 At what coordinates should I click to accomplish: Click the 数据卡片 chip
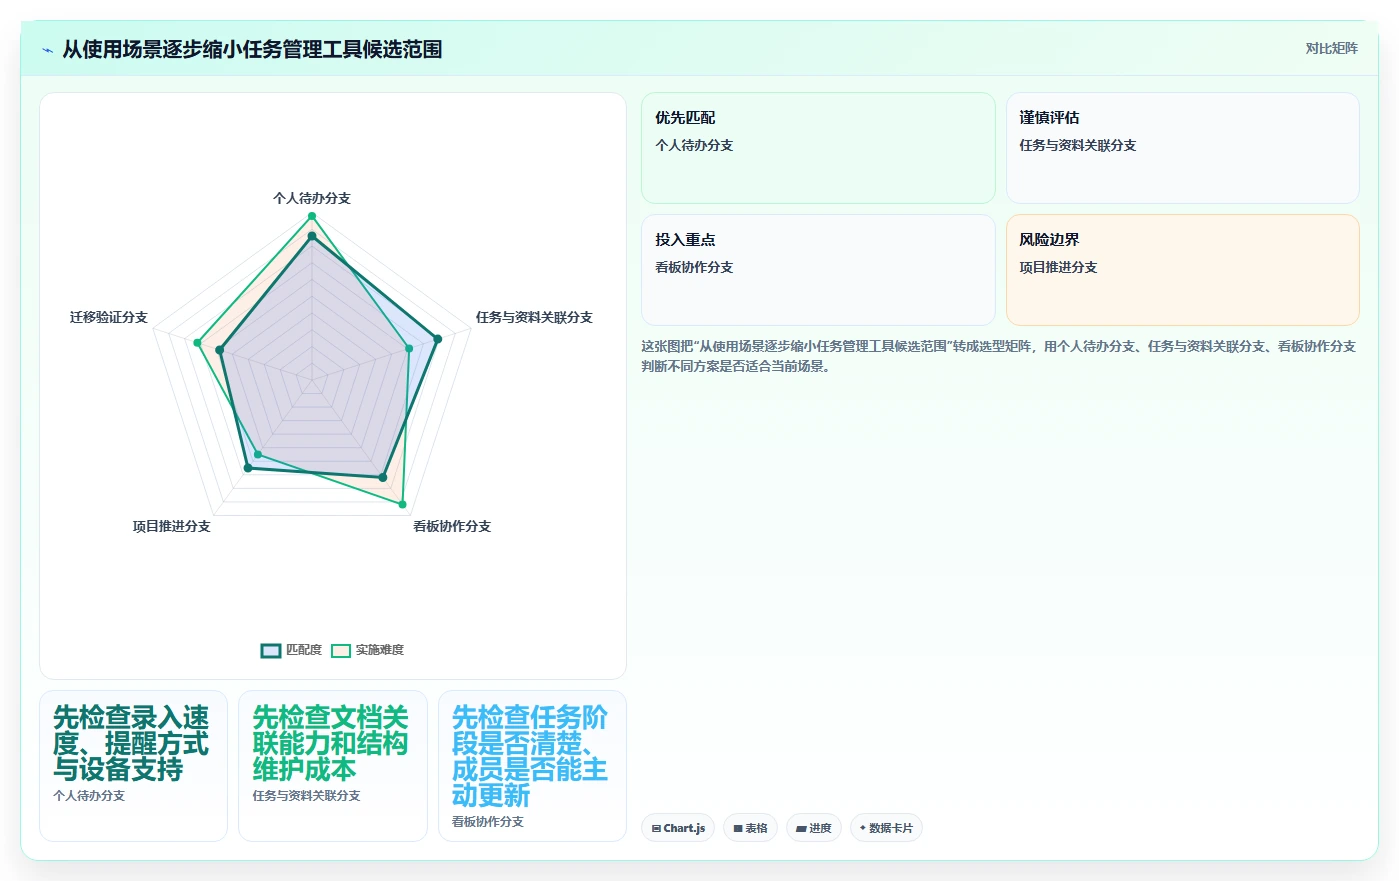point(886,828)
